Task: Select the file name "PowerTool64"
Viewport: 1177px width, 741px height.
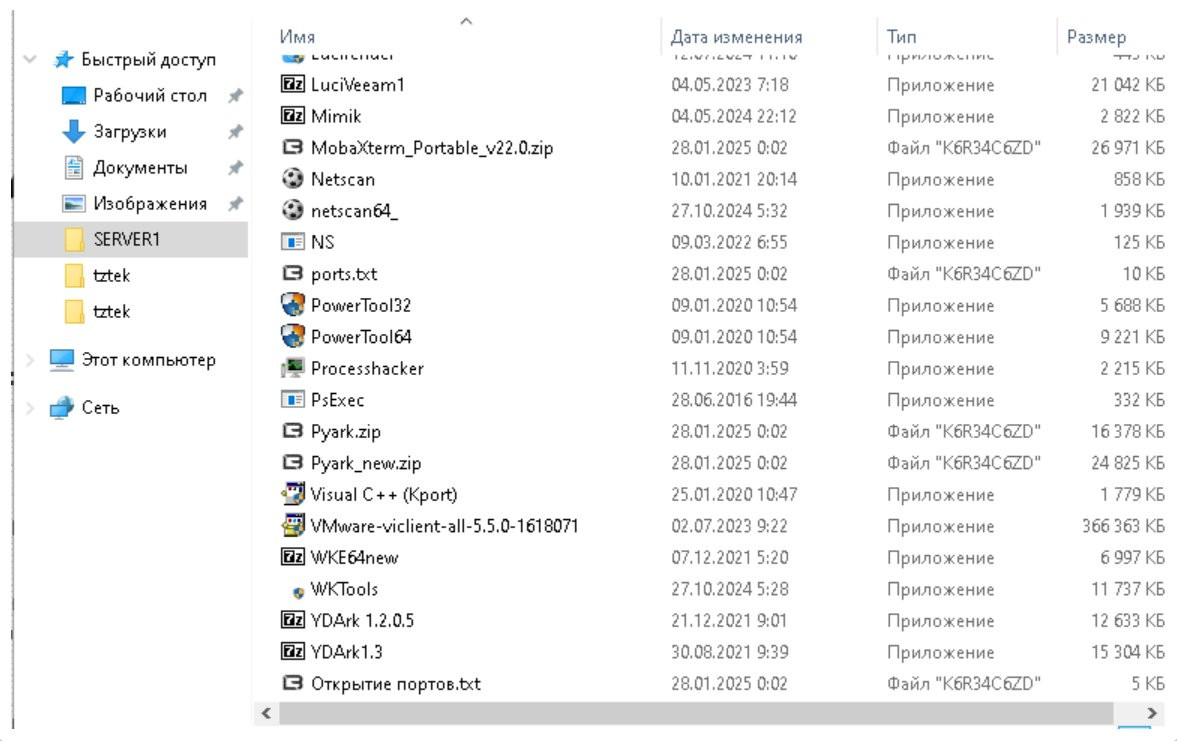Action: tap(361, 337)
